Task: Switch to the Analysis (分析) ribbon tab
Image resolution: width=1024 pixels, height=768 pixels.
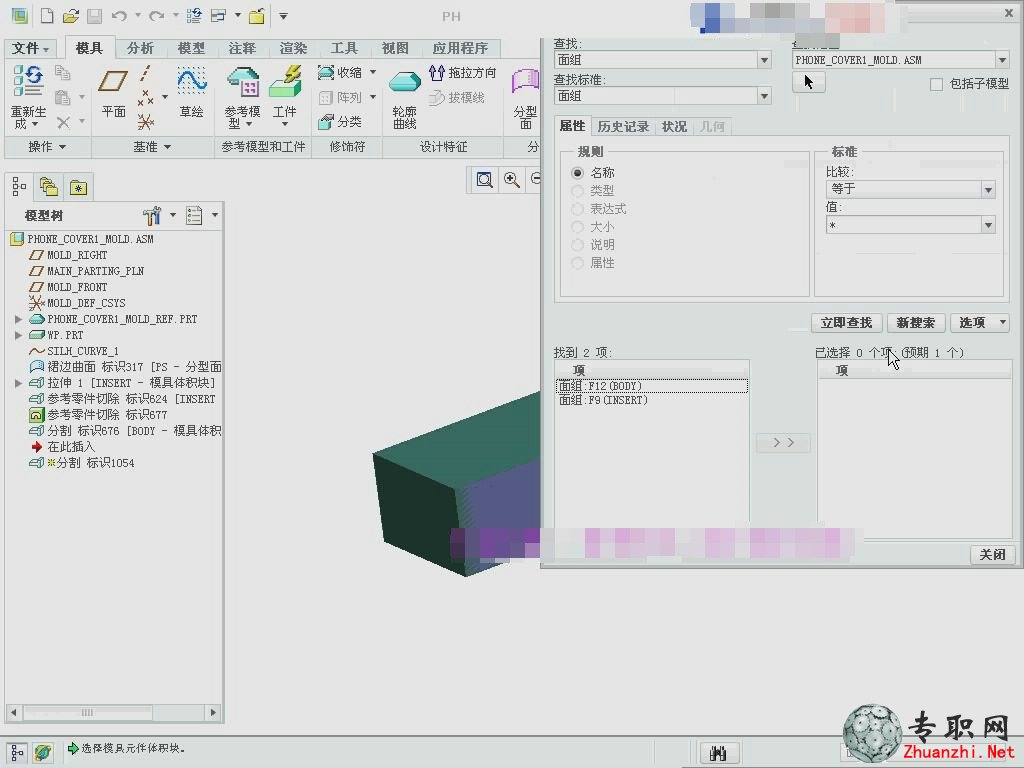Action: pos(140,48)
